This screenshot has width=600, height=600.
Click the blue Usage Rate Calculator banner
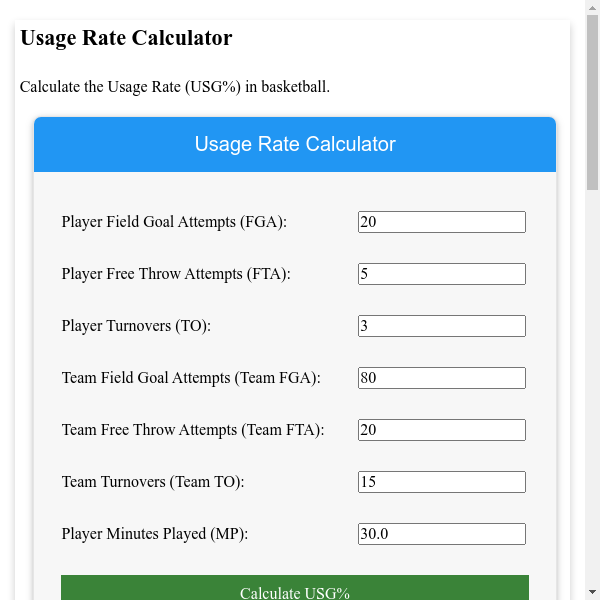(295, 144)
